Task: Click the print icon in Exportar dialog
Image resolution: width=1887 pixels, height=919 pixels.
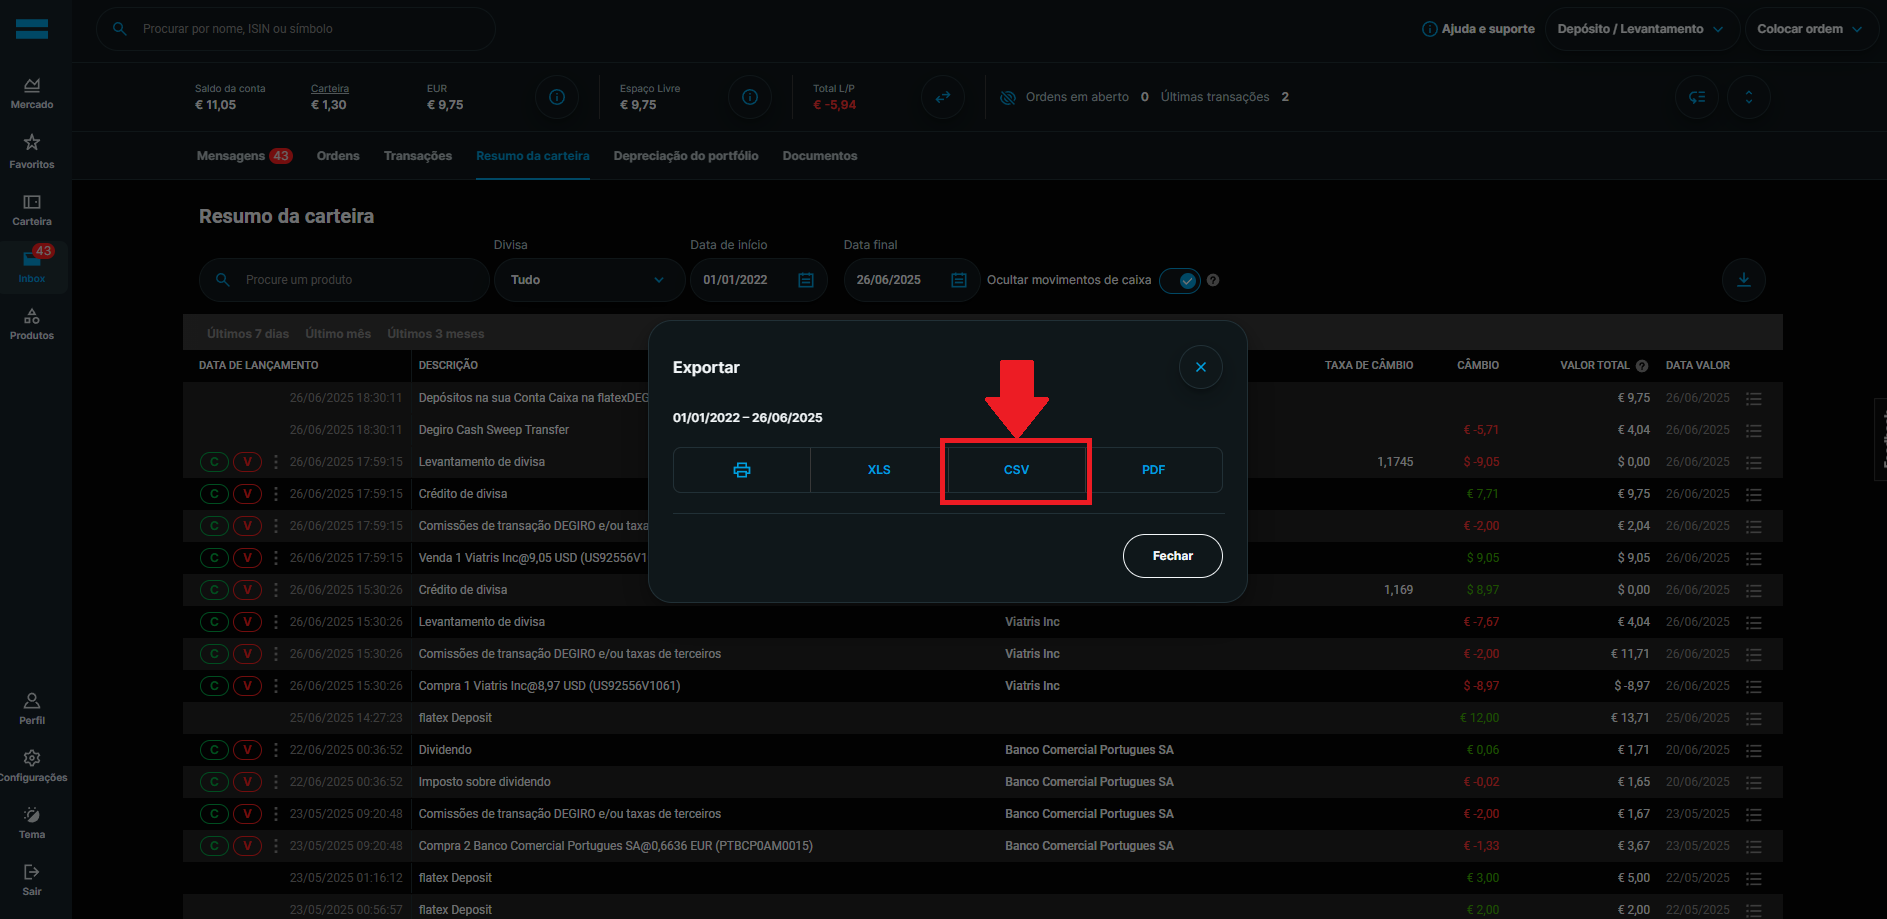Action: pos(742,470)
